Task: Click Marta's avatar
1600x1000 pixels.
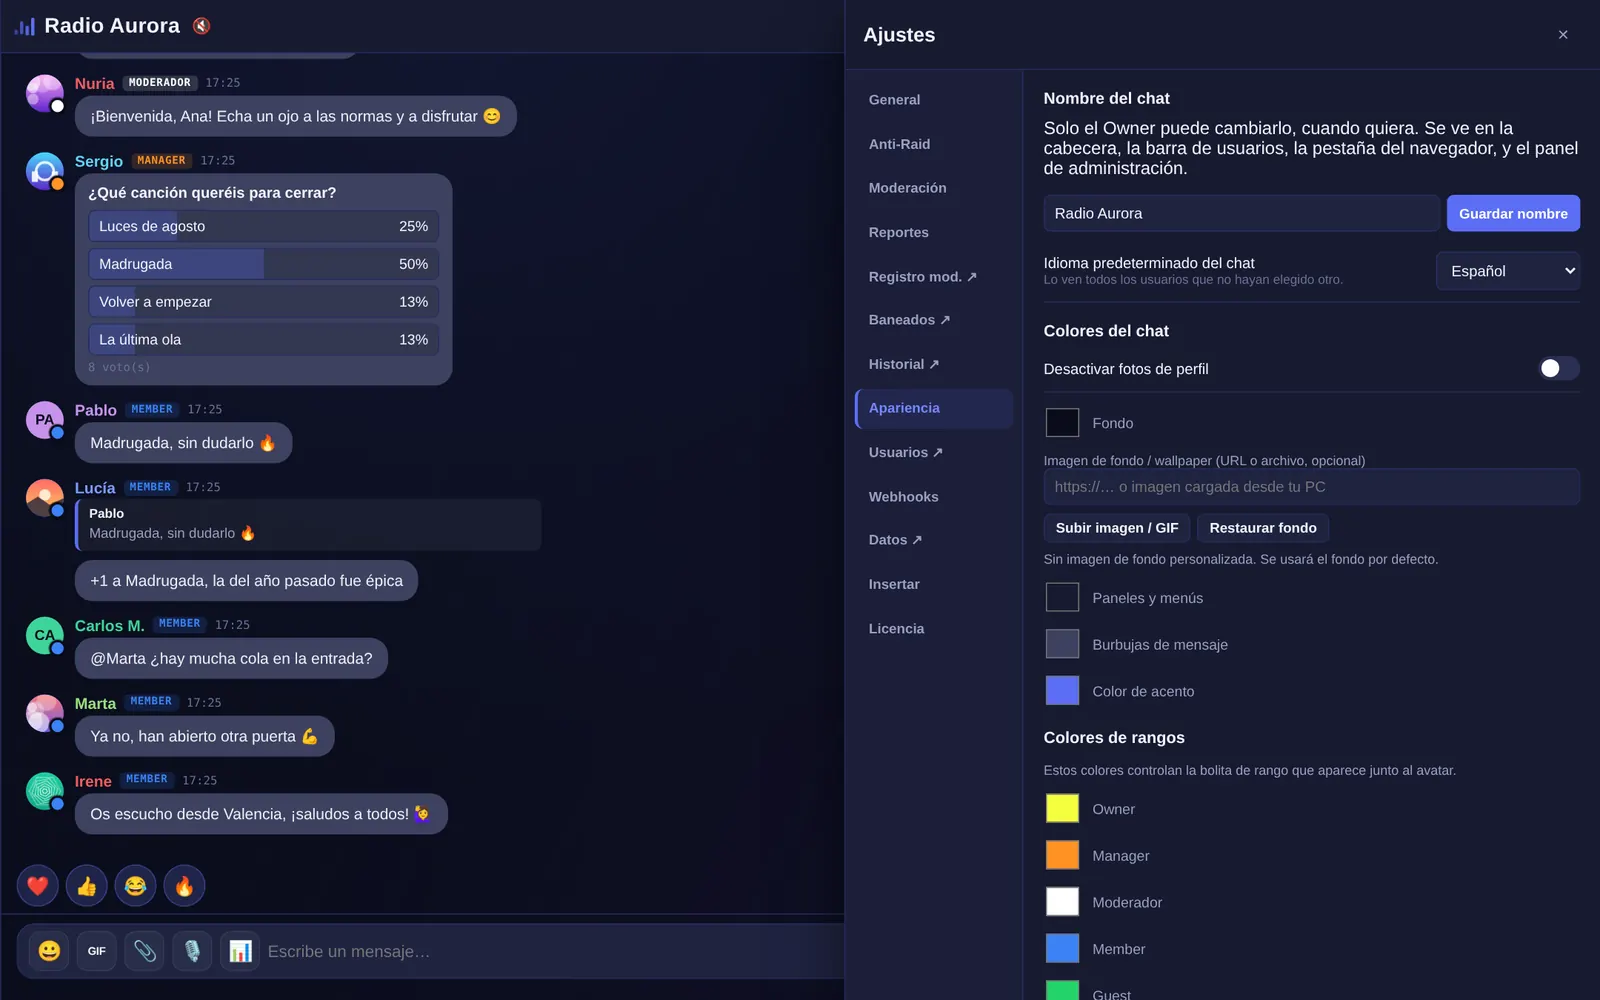Action: point(45,714)
